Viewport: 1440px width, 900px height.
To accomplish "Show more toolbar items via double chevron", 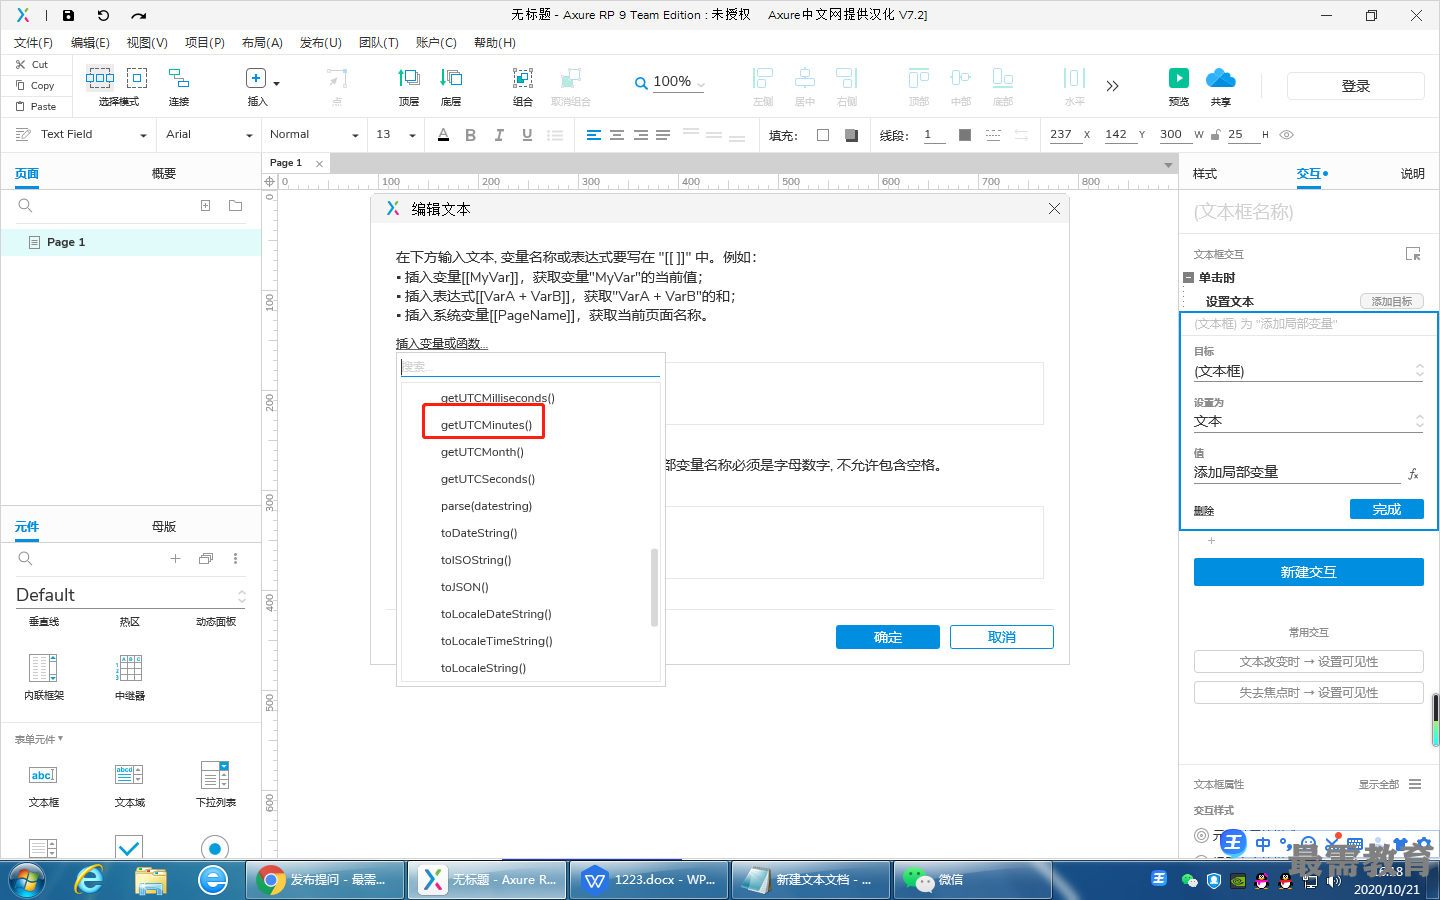I will pyautogui.click(x=1112, y=86).
